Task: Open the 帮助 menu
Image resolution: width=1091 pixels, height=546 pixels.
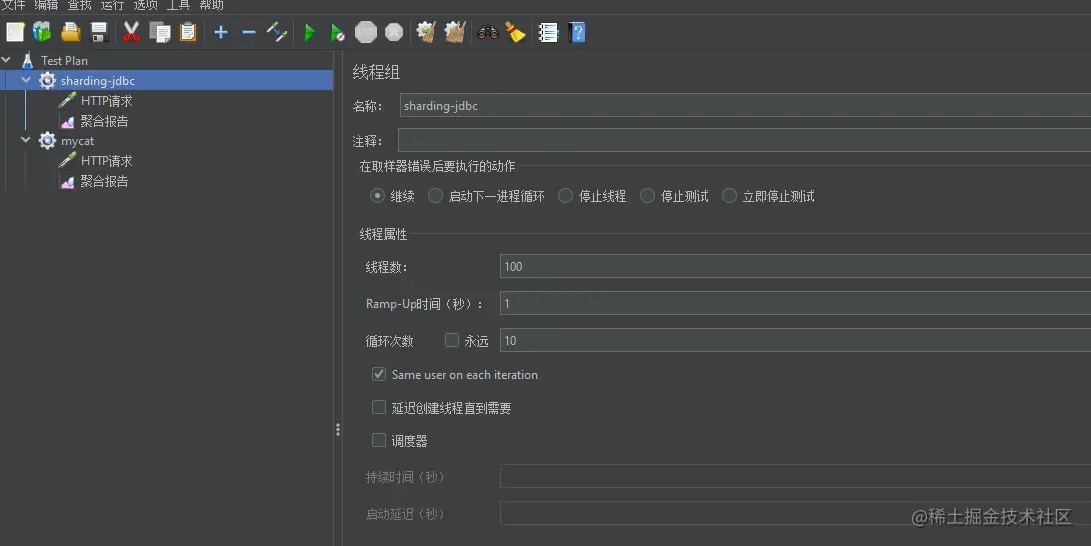Action: (212, 6)
